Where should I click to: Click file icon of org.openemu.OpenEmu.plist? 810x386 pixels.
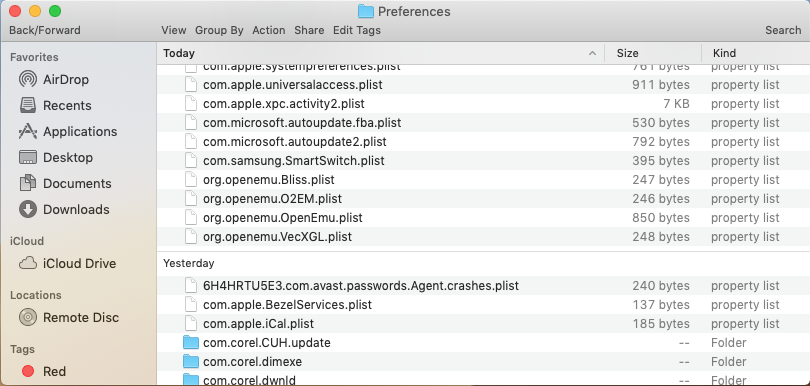191,218
